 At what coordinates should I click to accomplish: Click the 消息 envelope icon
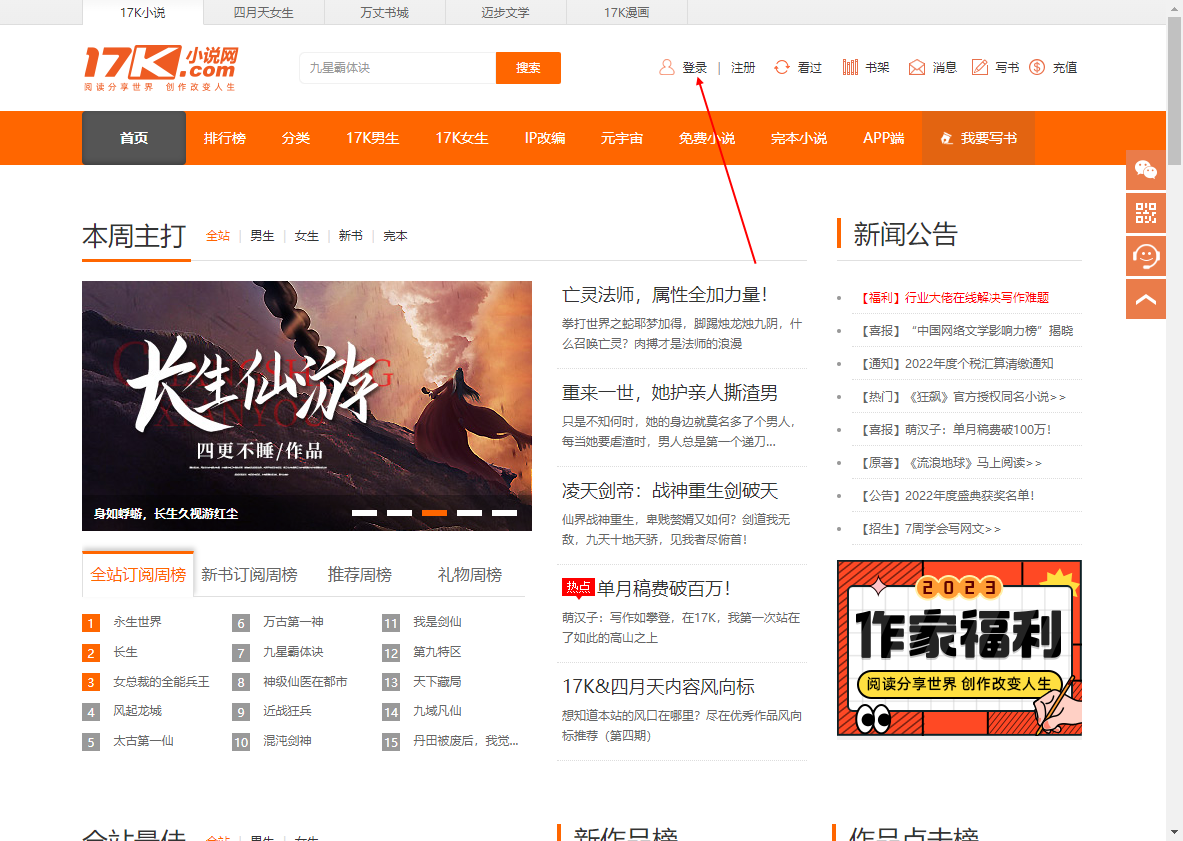917,67
